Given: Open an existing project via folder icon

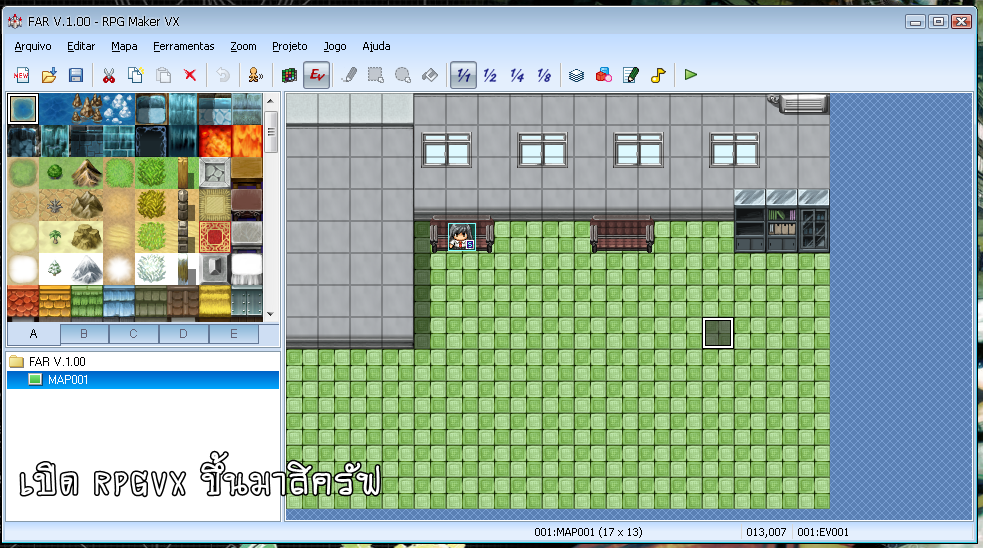Looking at the screenshot, I should [49, 75].
